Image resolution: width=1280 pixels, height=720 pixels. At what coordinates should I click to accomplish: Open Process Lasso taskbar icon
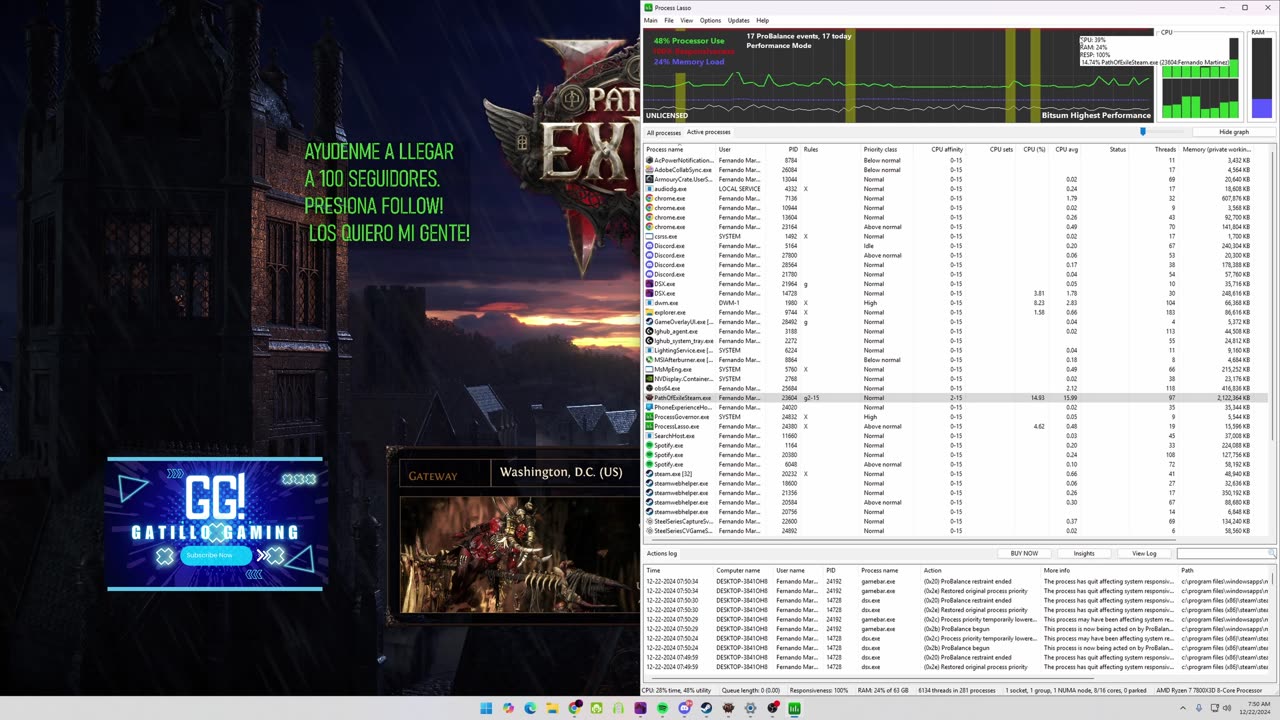[x=794, y=708]
